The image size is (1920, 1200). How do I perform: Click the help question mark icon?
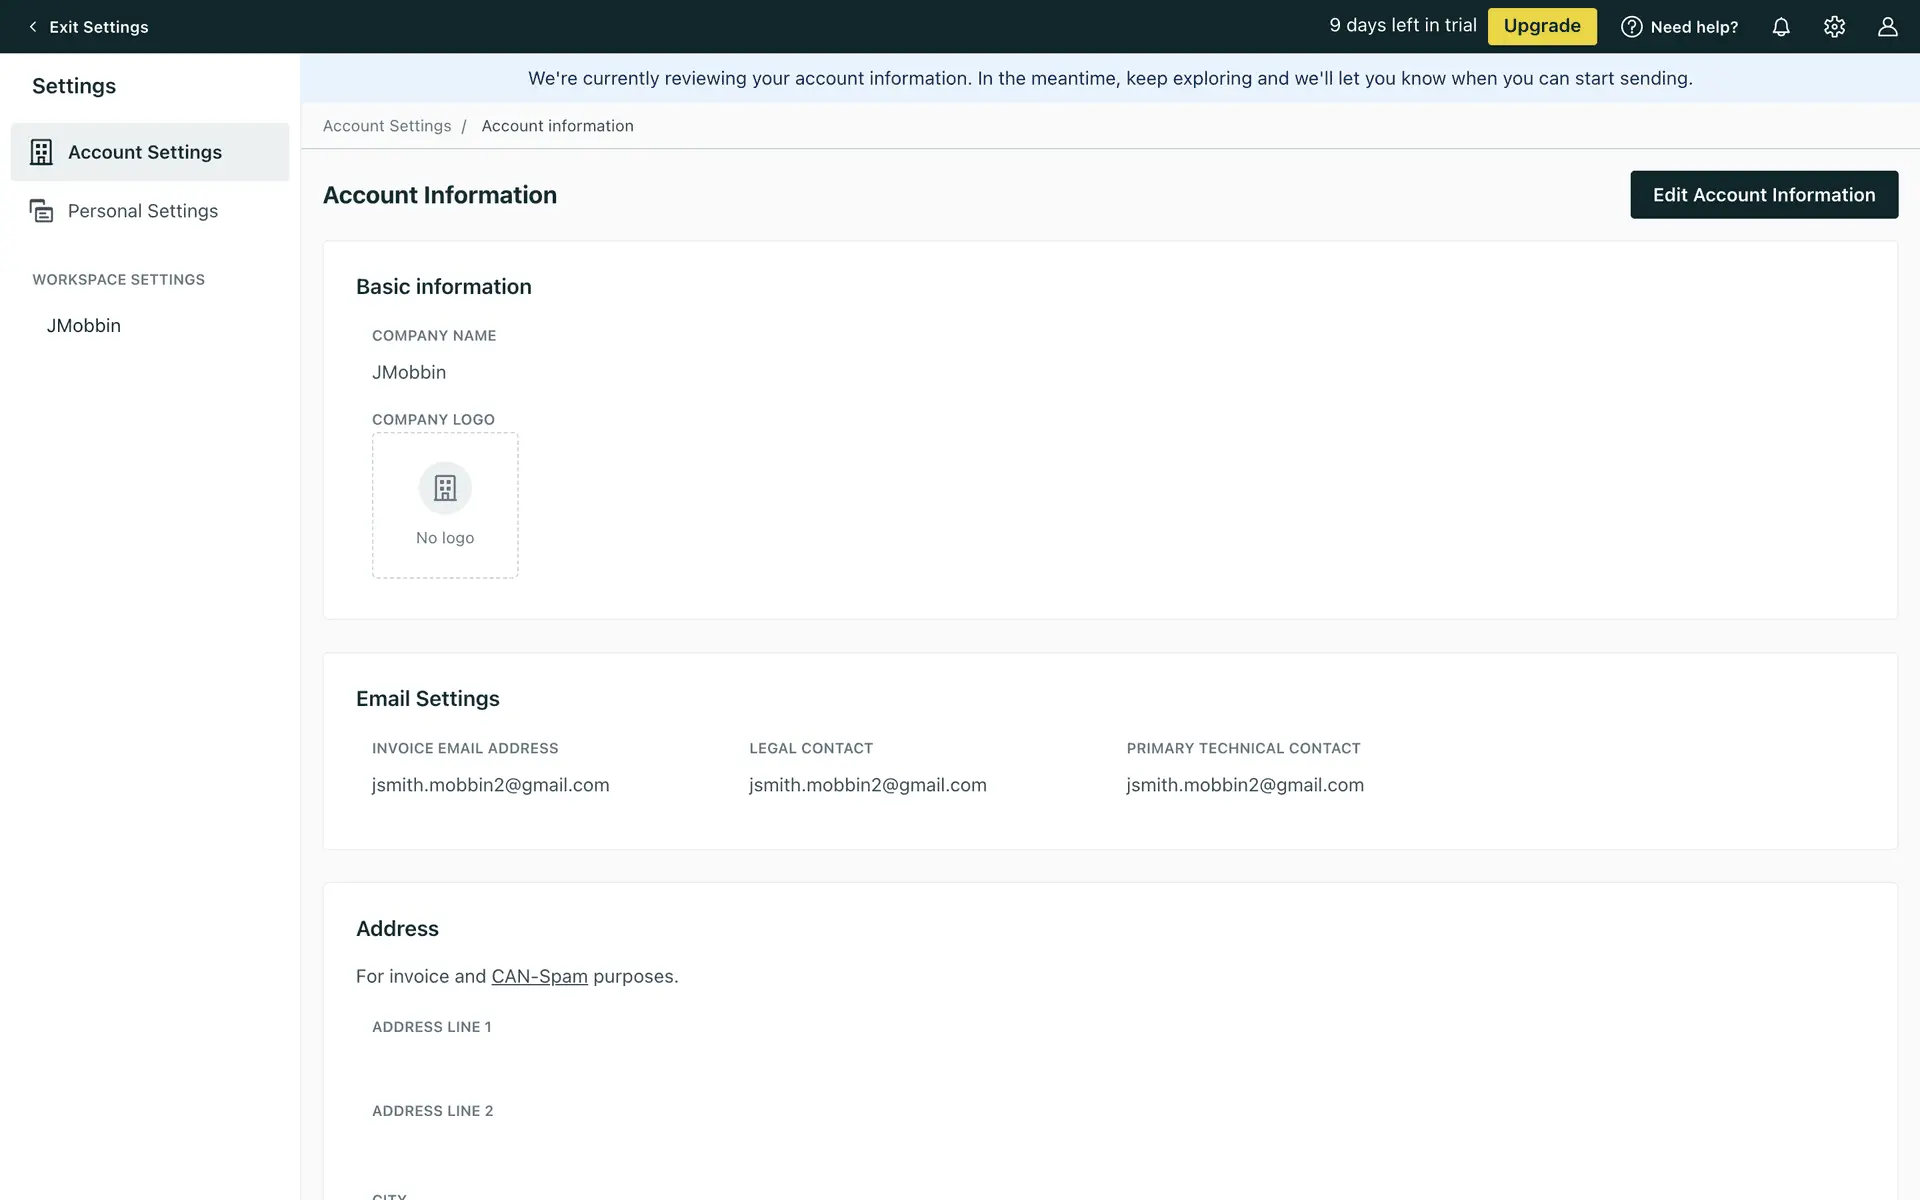1631,27
